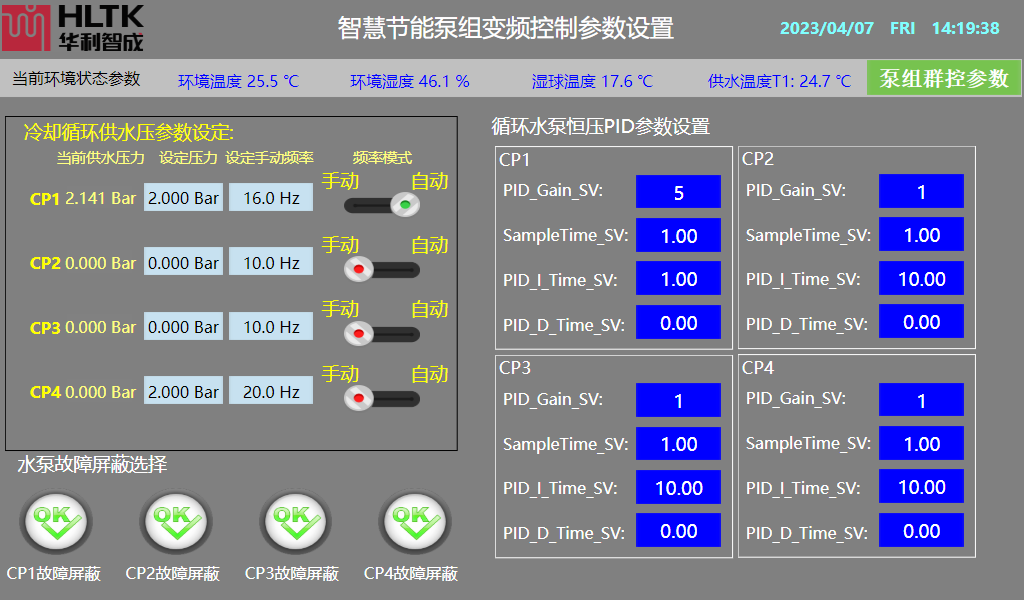Select CP2 PID_I_Time_SV value field
Image resolution: width=1024 pixels, height=600 pixels.
[x=921, y=279]
